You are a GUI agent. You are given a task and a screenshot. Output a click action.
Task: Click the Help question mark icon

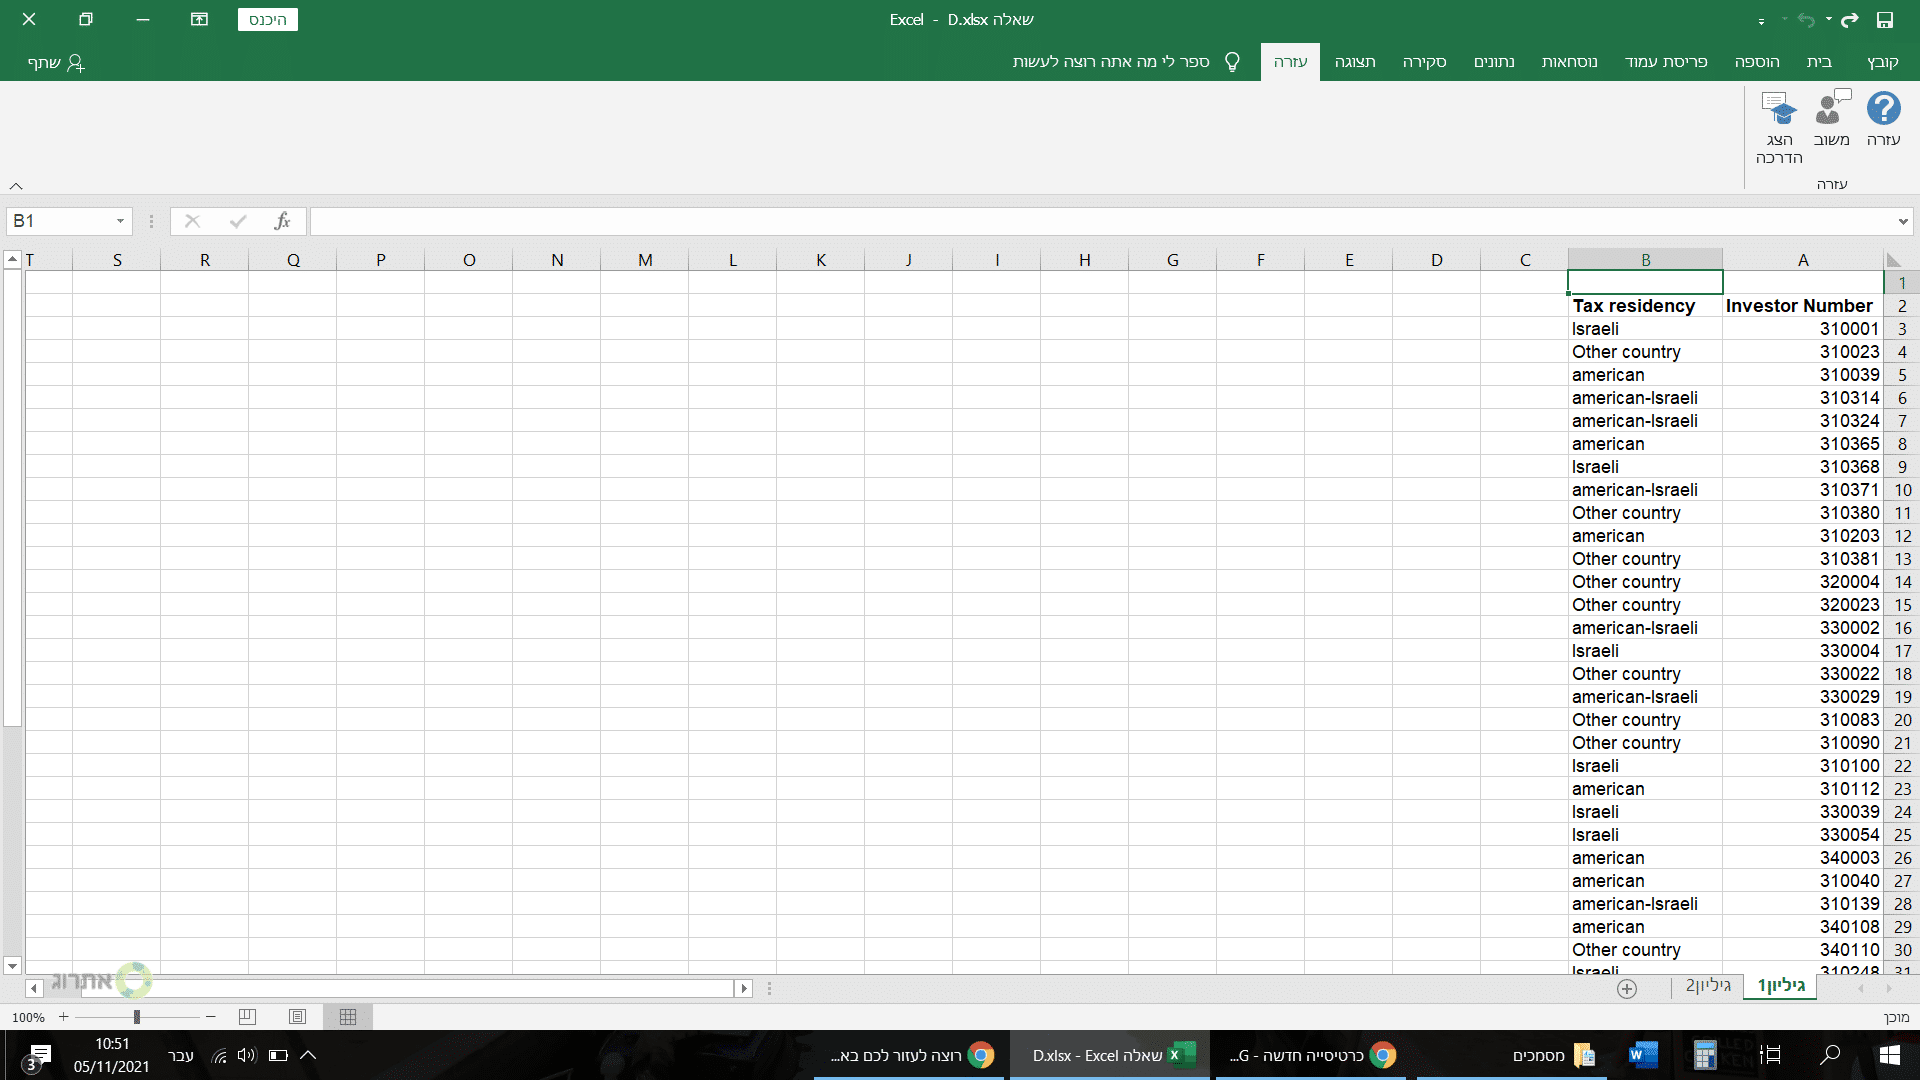1883,109
